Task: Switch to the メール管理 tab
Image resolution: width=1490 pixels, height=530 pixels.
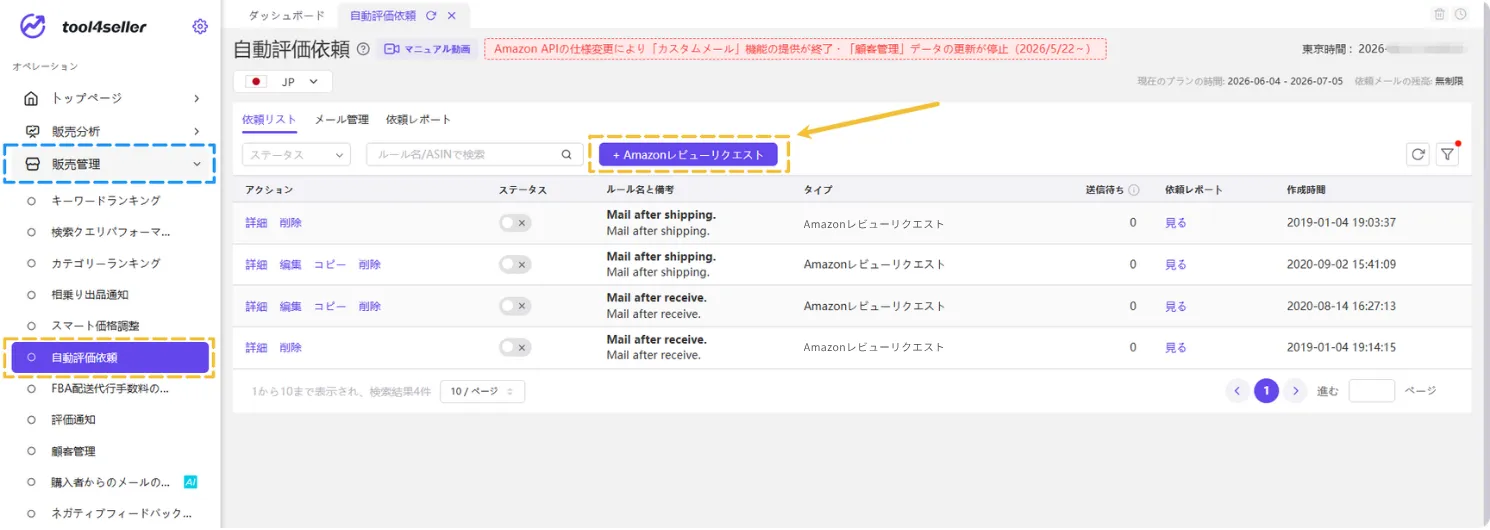Action: pos(342,119)
